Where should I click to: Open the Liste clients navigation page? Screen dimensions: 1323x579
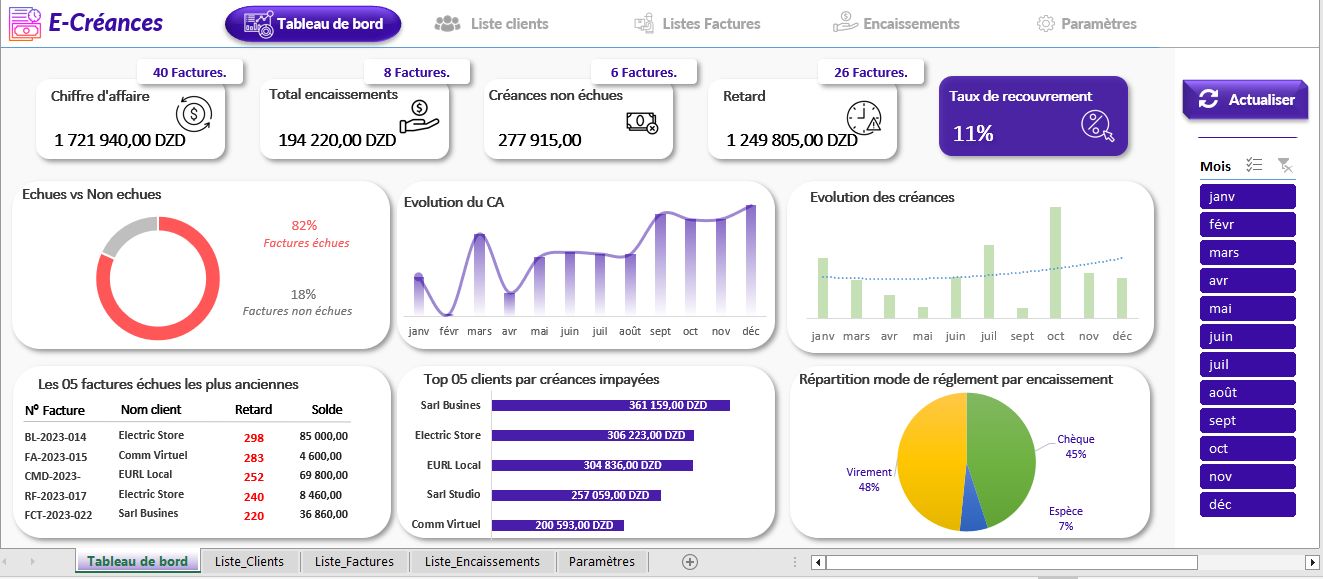tap(491, 24)
